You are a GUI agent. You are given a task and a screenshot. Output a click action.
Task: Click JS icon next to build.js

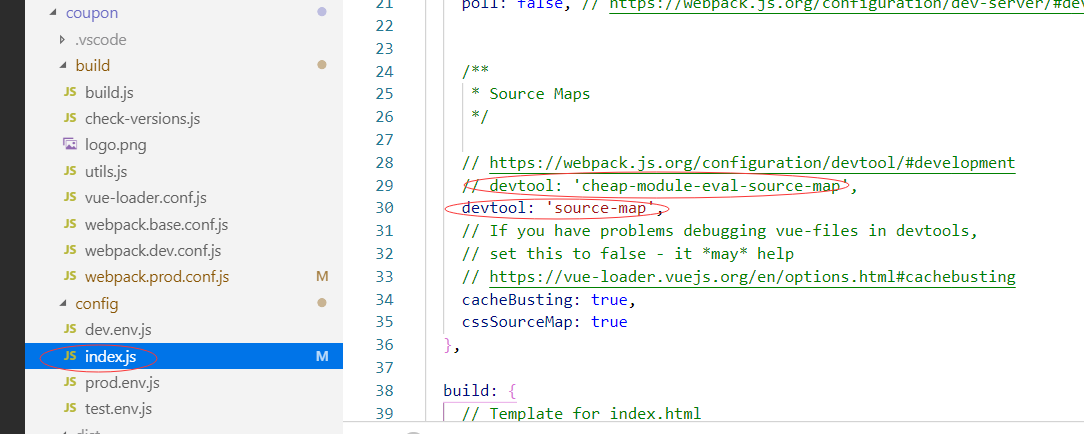click(x=70, y=92)
